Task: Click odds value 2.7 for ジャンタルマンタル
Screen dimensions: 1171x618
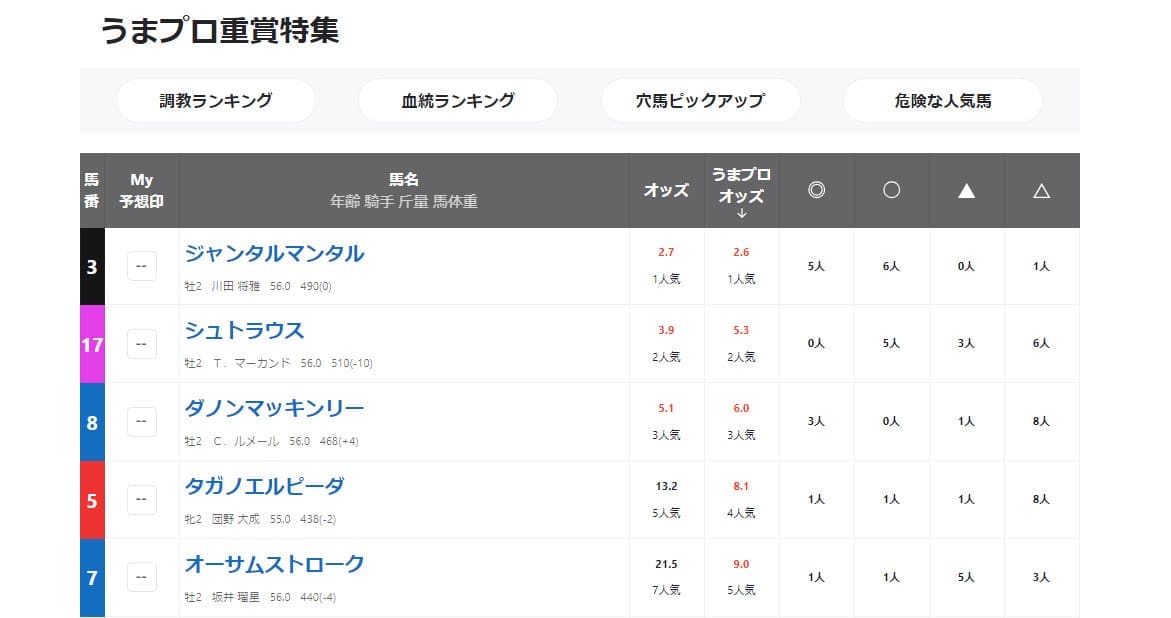Action: (666, 252)
